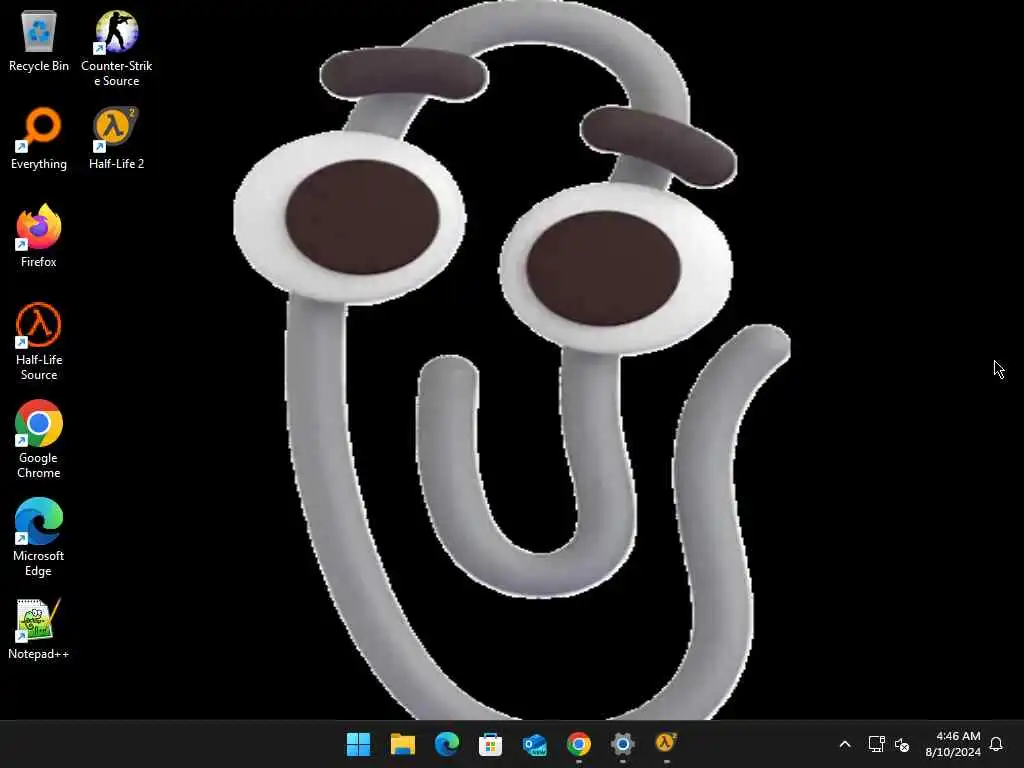The image size is (1024, 768).
Task: Select the Half-Life 2 desktop shortcut
Action: 116,138
